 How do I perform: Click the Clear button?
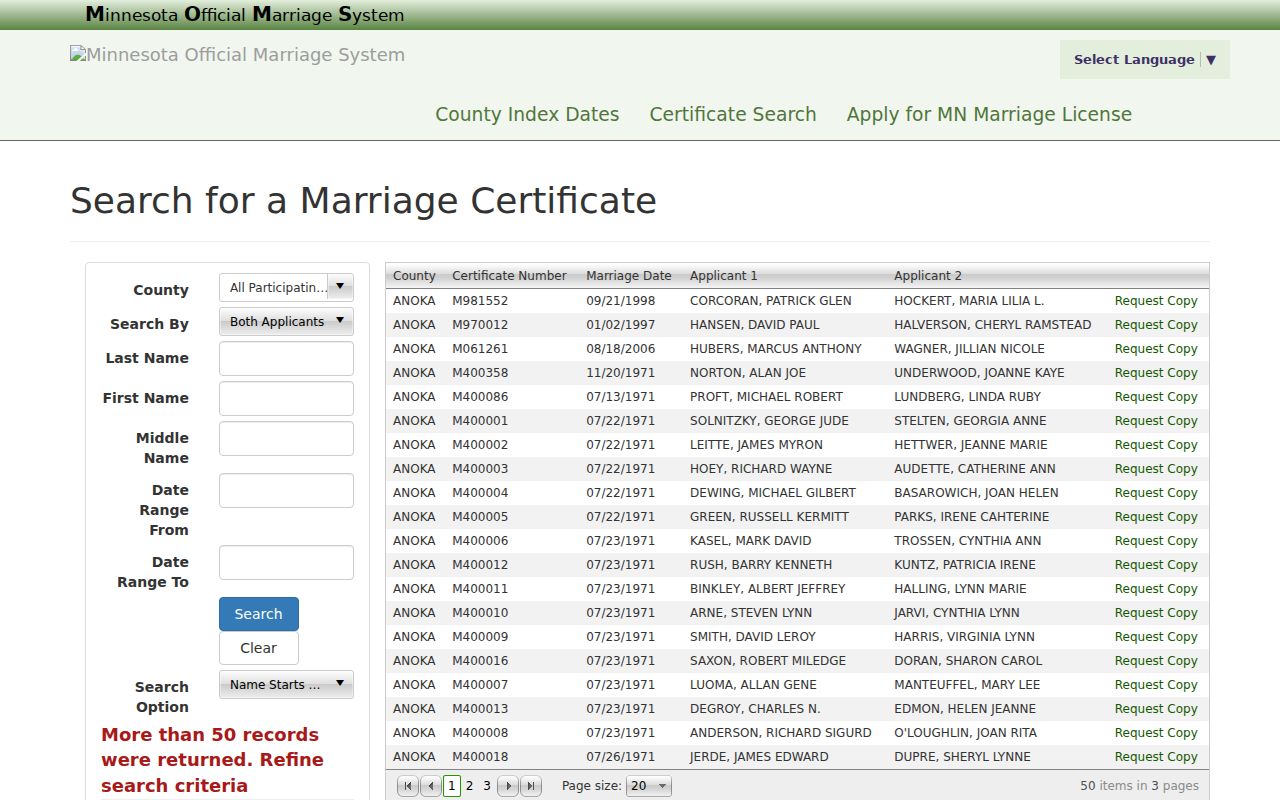click(x=259, y=648)
